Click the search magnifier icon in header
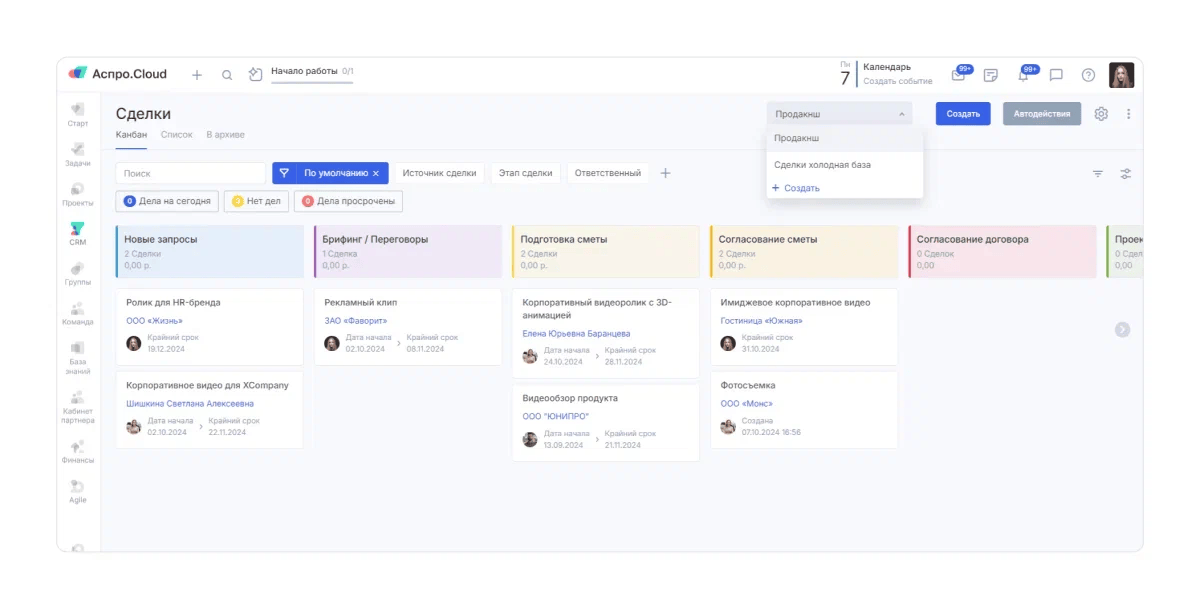 [227, 75]
